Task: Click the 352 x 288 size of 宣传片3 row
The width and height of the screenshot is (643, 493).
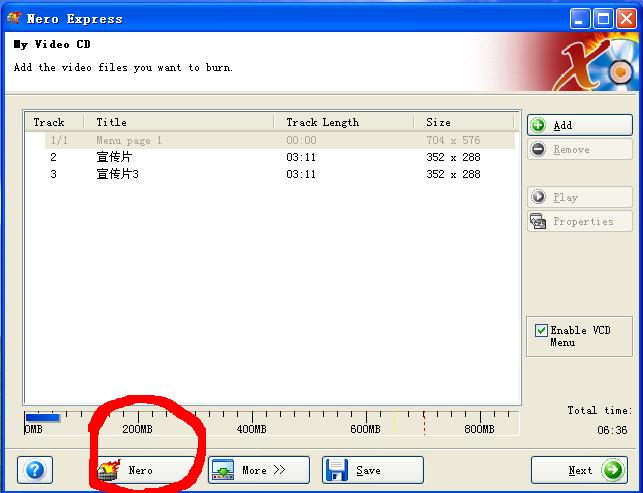Action: (x=453, y=174)
